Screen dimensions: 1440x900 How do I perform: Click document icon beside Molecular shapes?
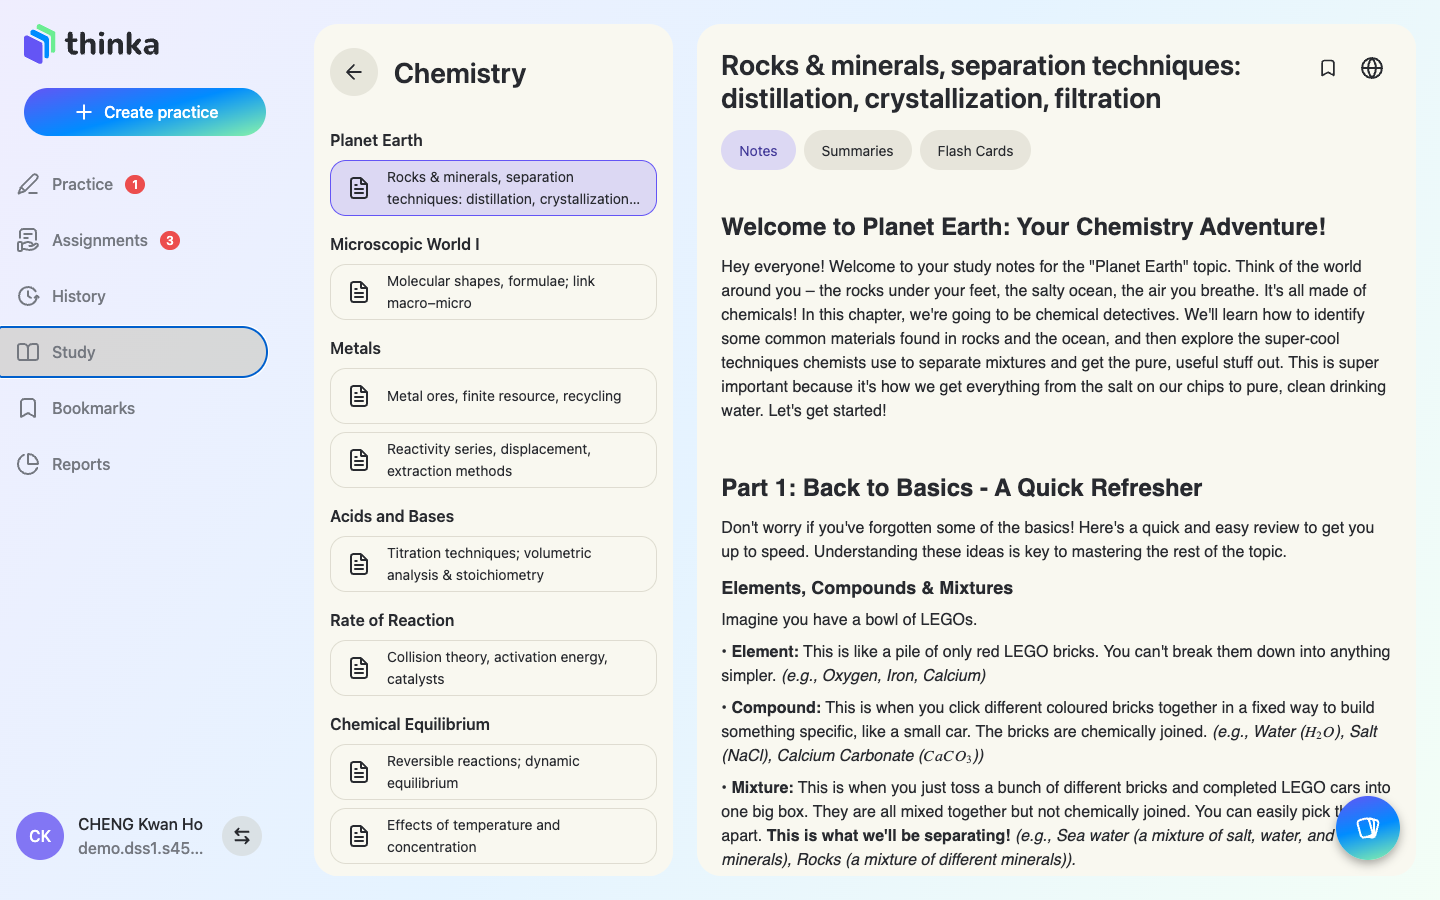(x=359, y=292)
